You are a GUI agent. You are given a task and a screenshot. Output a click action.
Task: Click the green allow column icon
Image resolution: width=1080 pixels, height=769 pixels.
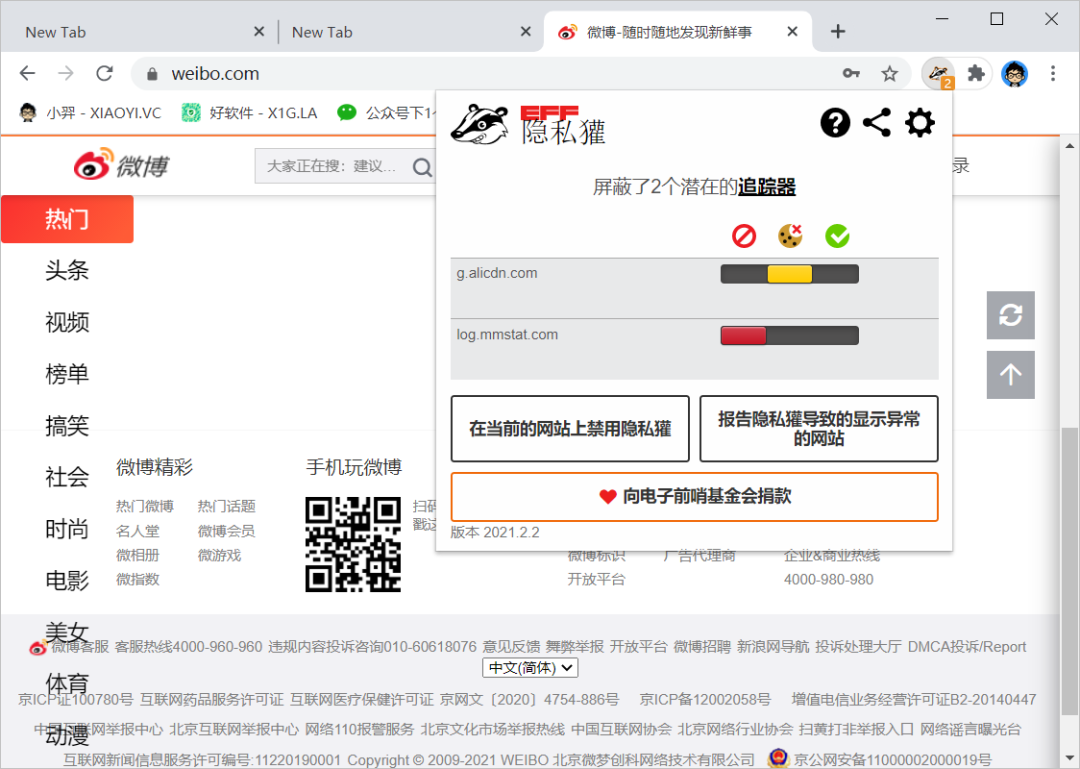pyautogui.click(x=838, y=236)
